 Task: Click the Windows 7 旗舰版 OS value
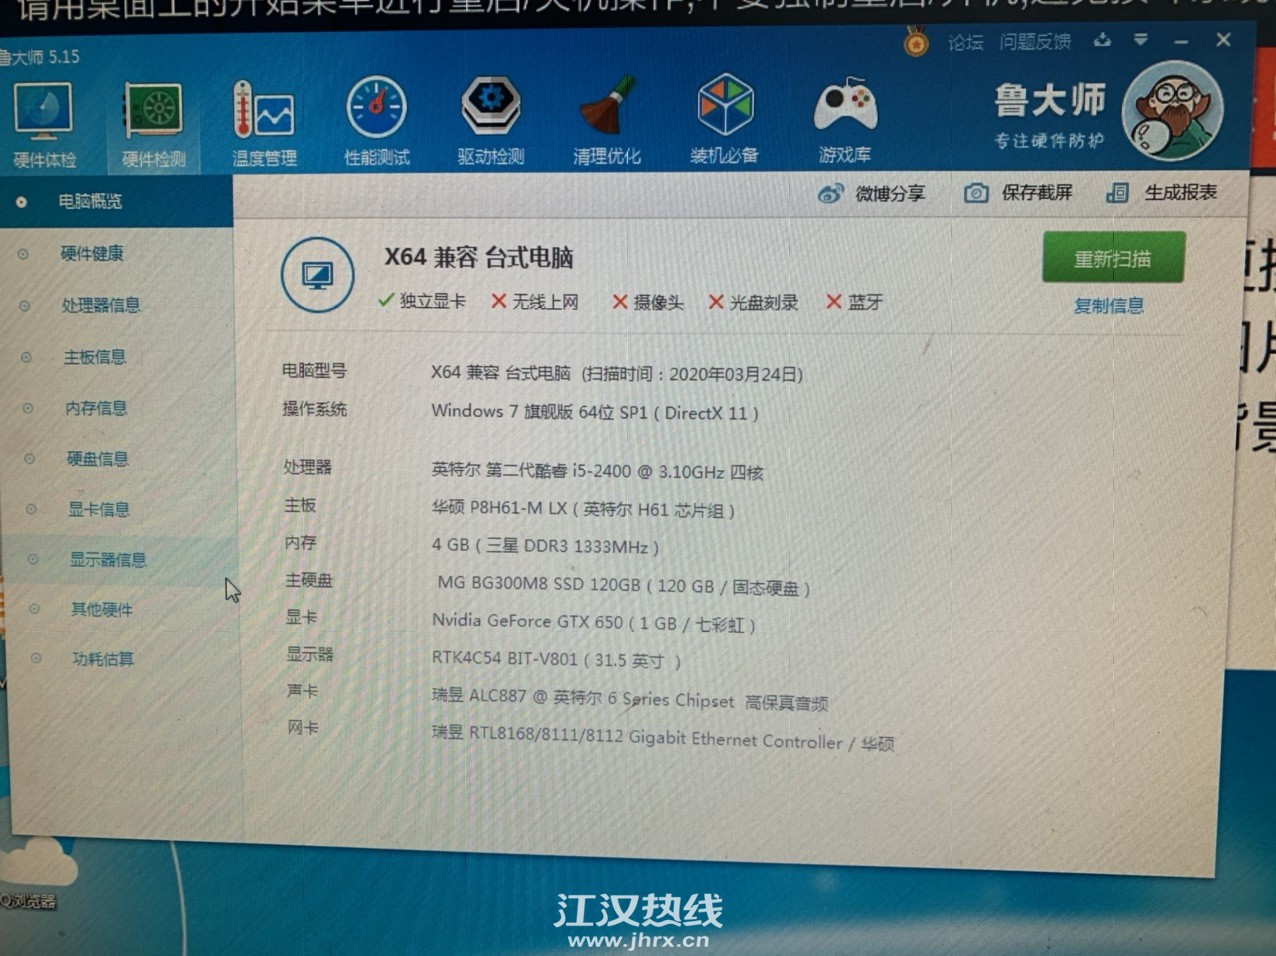point(595,412)
